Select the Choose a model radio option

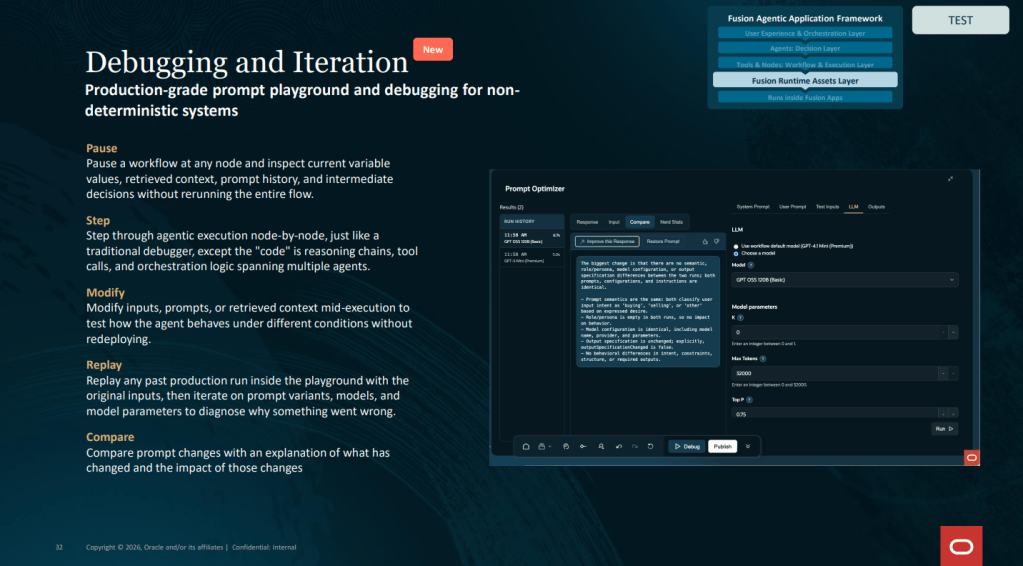pyautogui.click(x=736, y=253)
